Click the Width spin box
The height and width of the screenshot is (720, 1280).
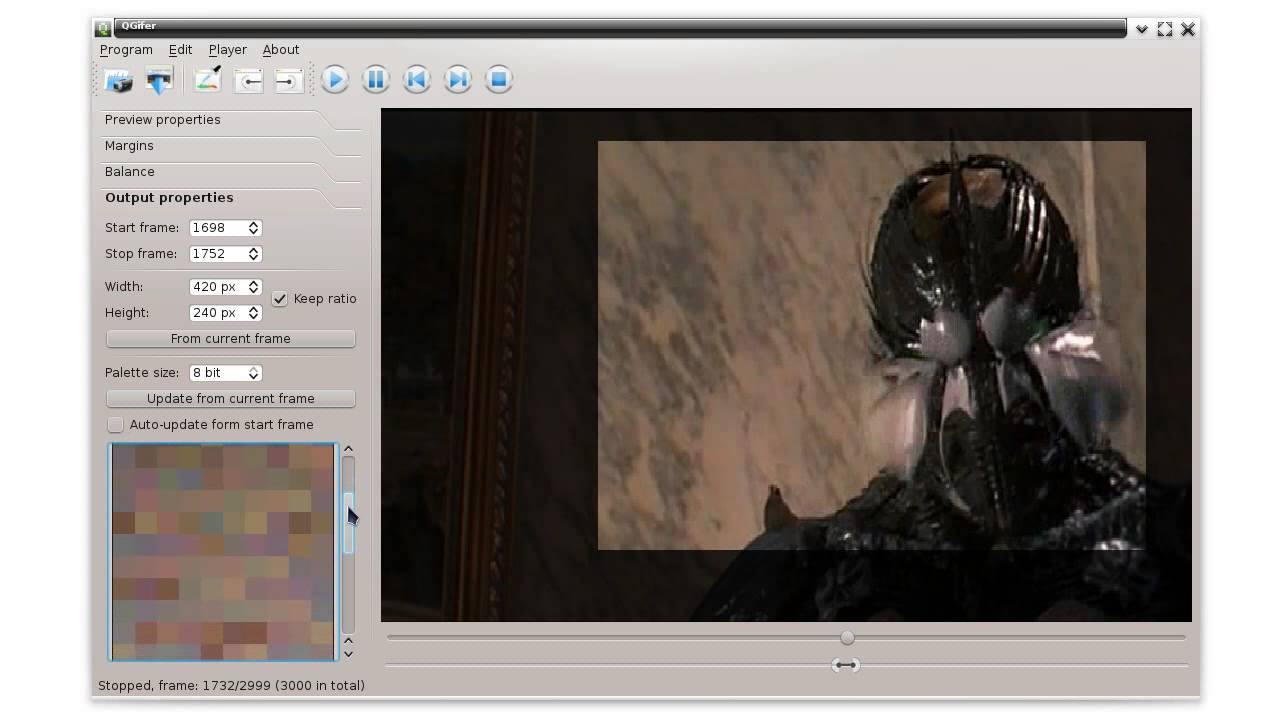(x=225, y=287)
